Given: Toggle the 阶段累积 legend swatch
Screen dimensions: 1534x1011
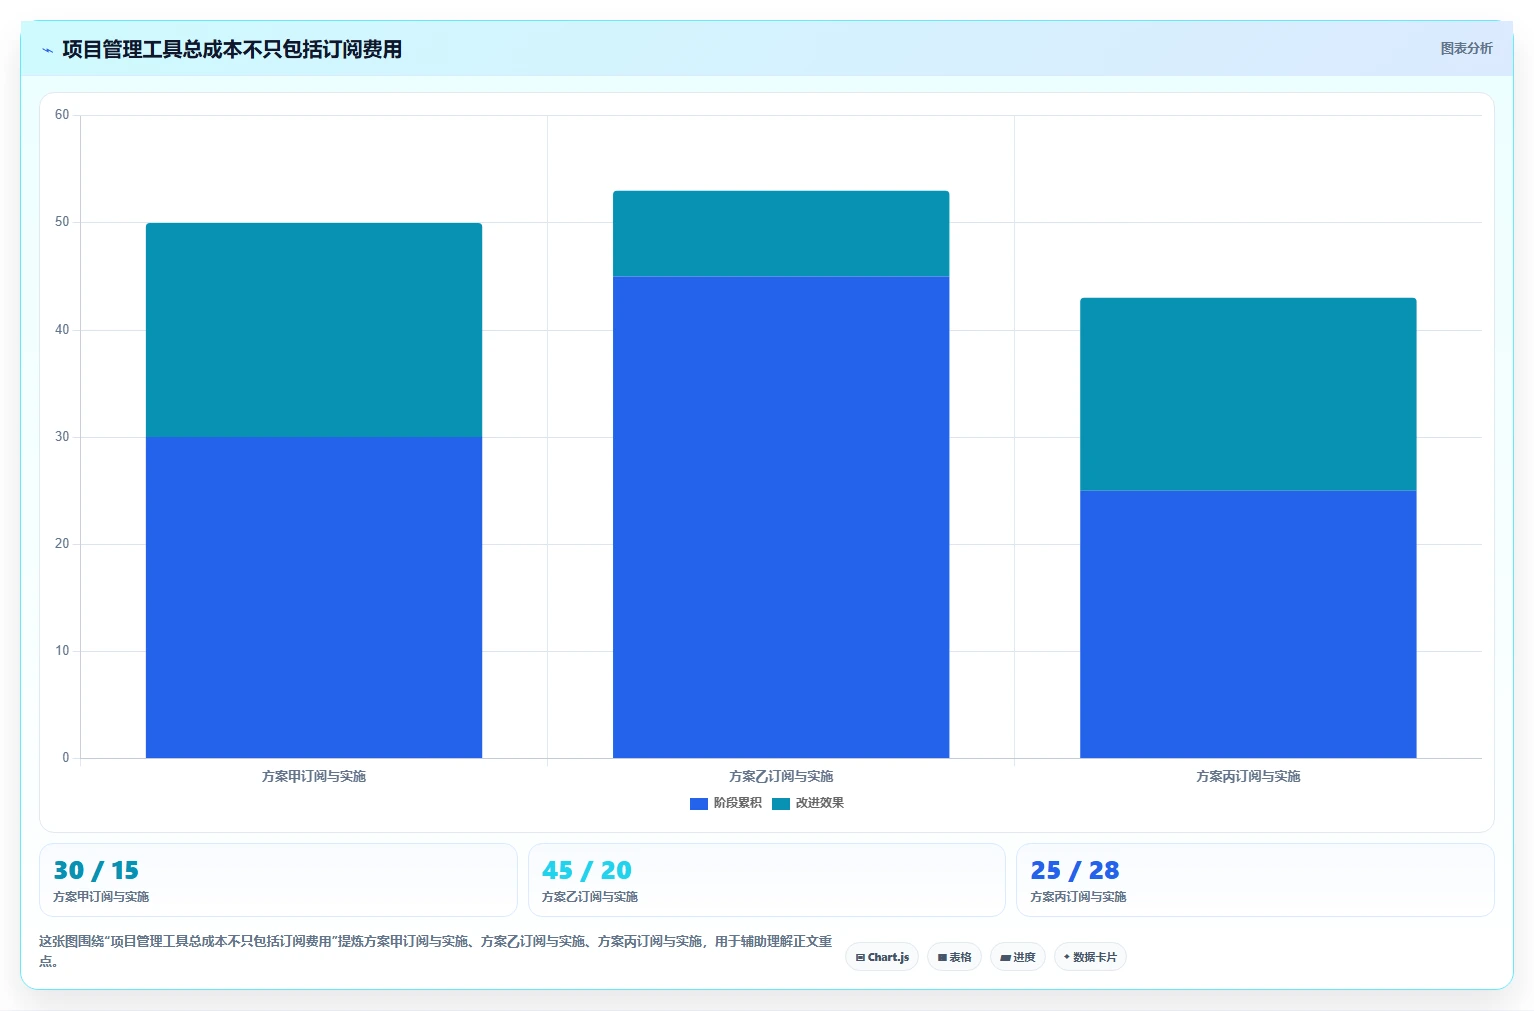Looking at the screenshot, I should point(699,803).
